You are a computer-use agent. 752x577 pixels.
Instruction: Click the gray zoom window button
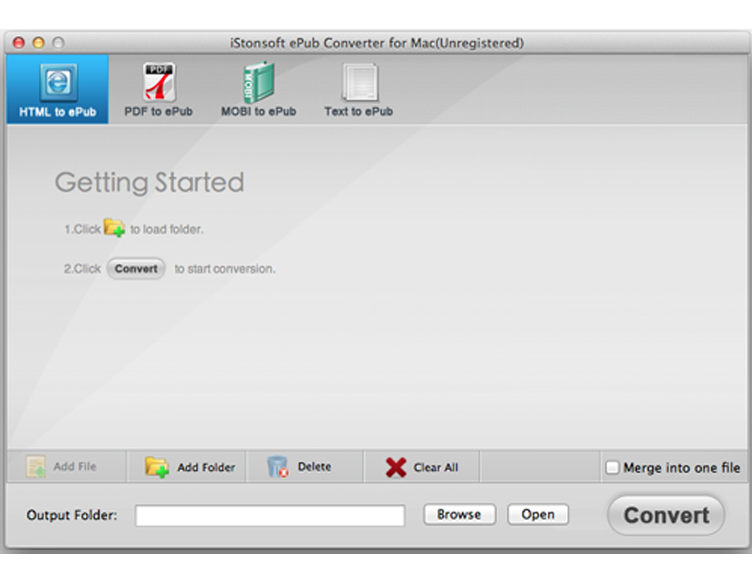(58, 43)
